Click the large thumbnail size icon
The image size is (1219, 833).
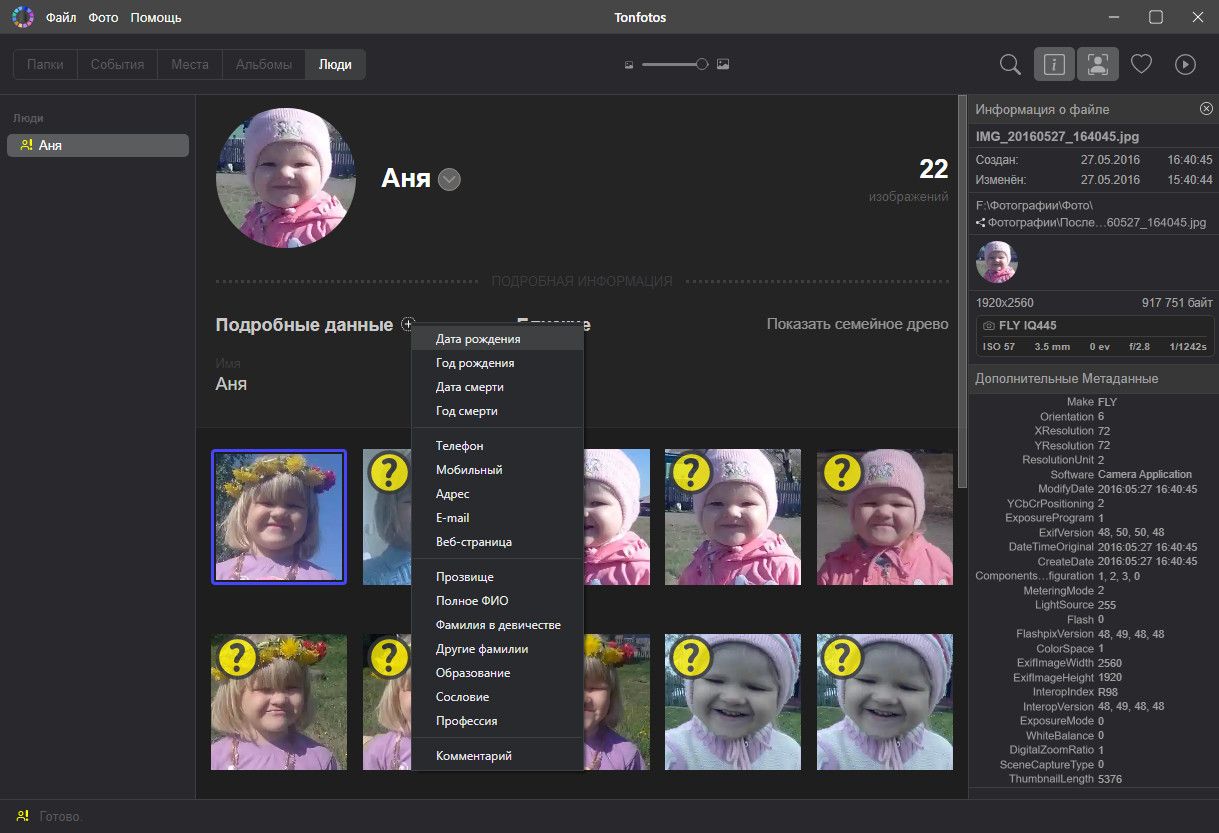pos(723,65)
